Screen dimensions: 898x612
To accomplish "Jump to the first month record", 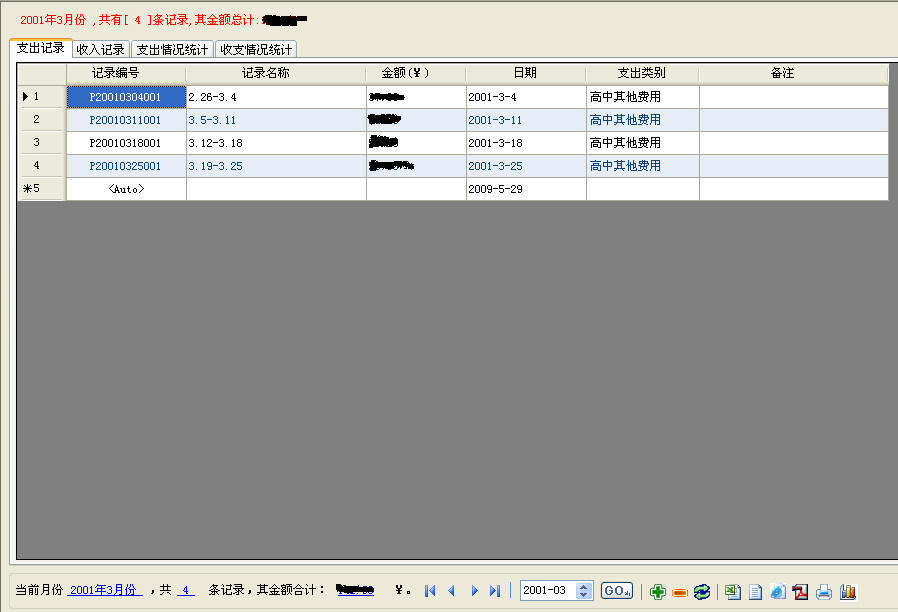I will click(x=430, y=590).
